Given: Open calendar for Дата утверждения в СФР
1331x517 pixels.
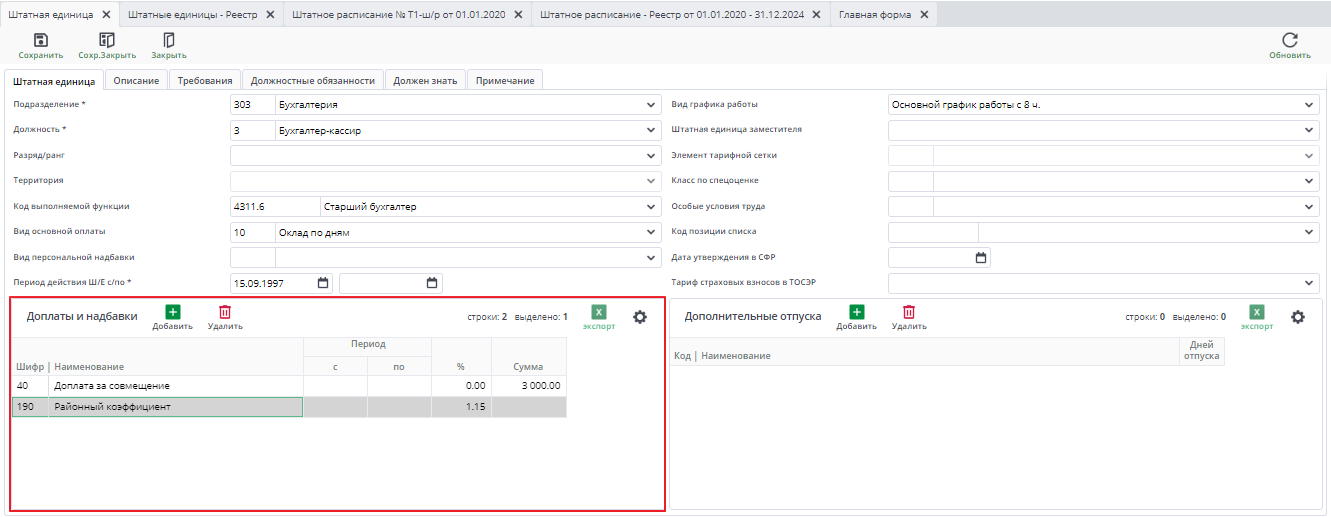Looking at the screenshot, I should click(x=981, y=258).
